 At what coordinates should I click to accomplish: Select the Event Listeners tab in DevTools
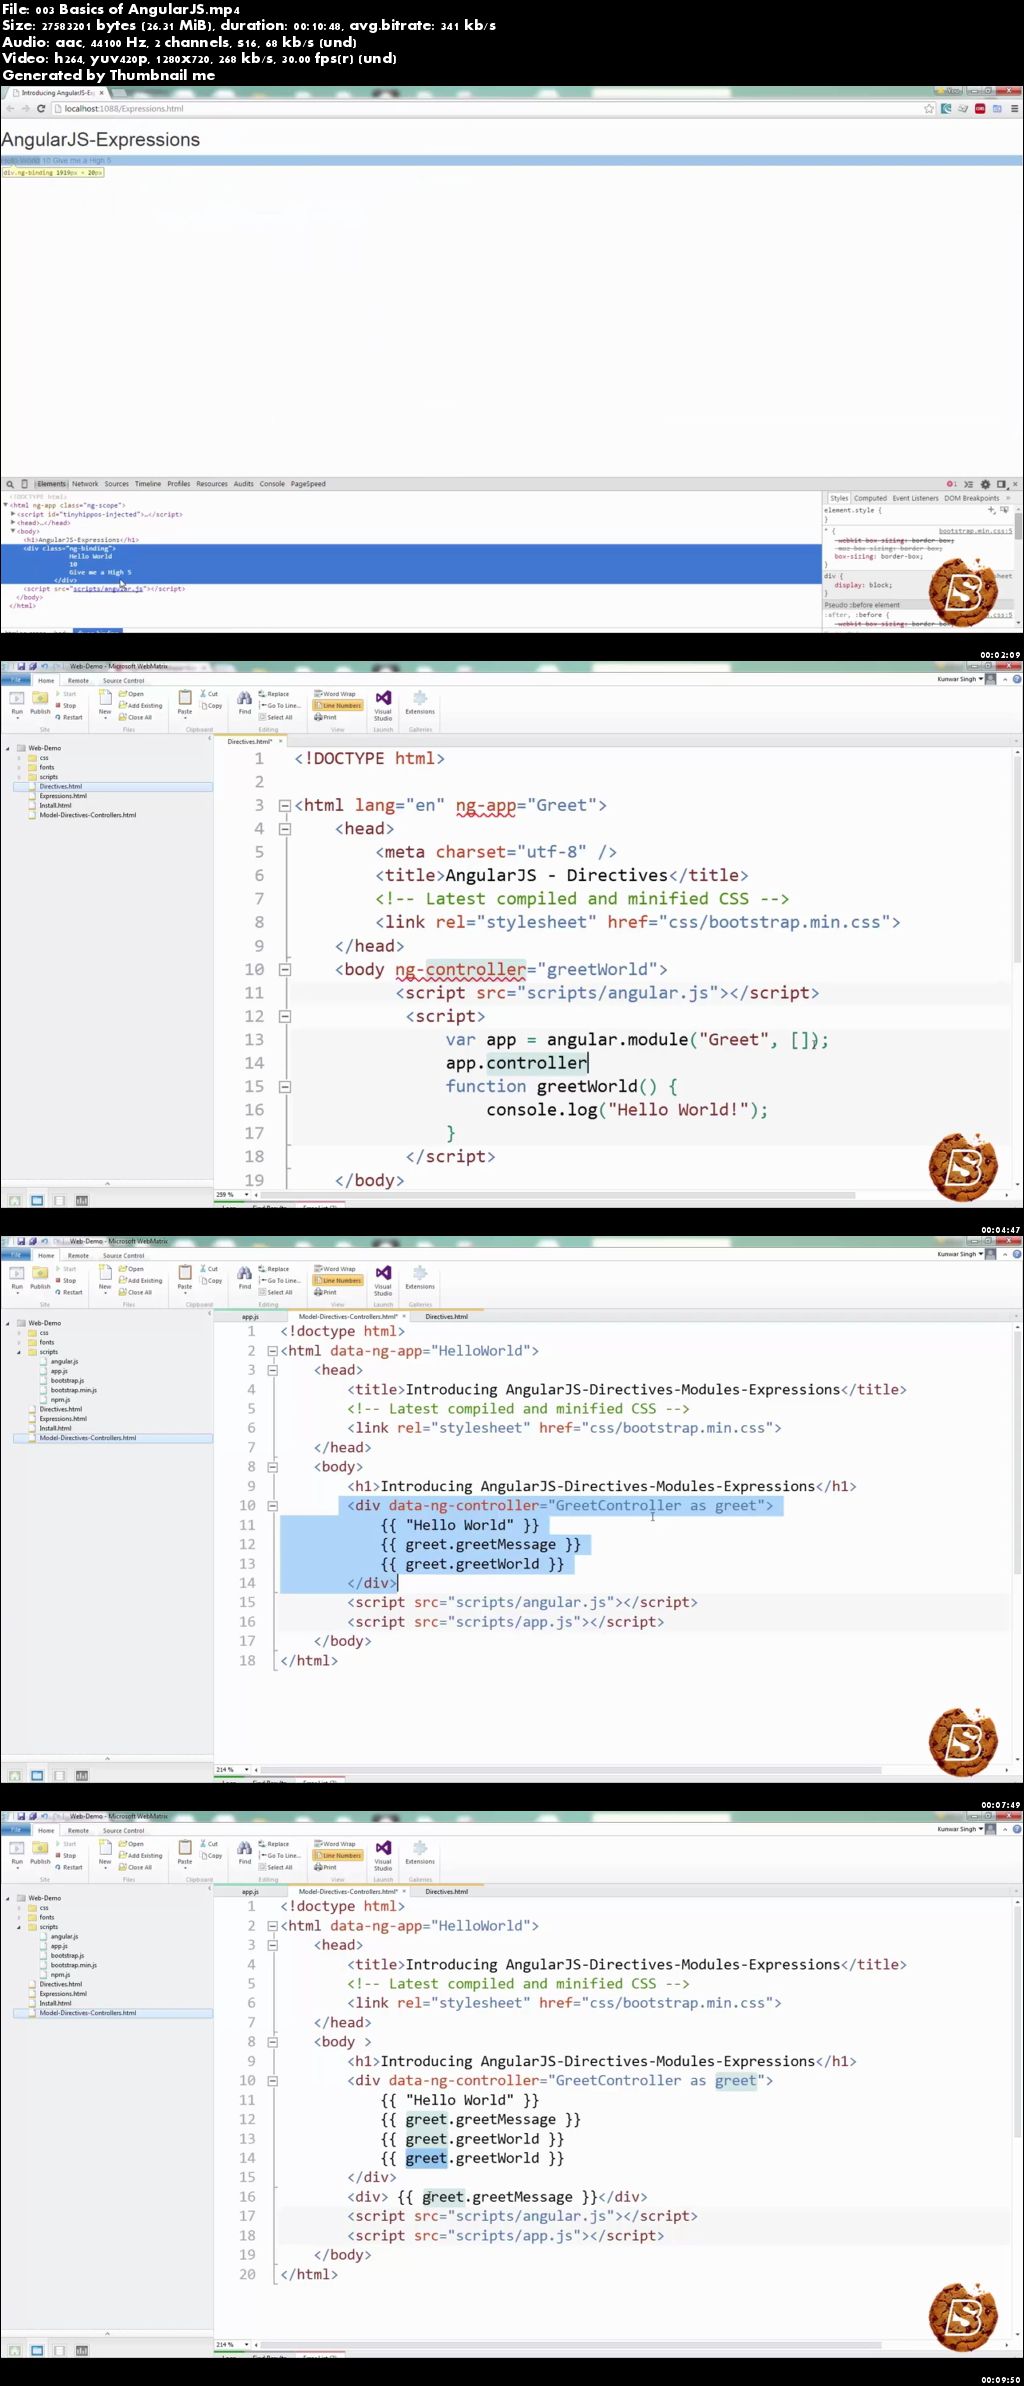pos(916,498)
